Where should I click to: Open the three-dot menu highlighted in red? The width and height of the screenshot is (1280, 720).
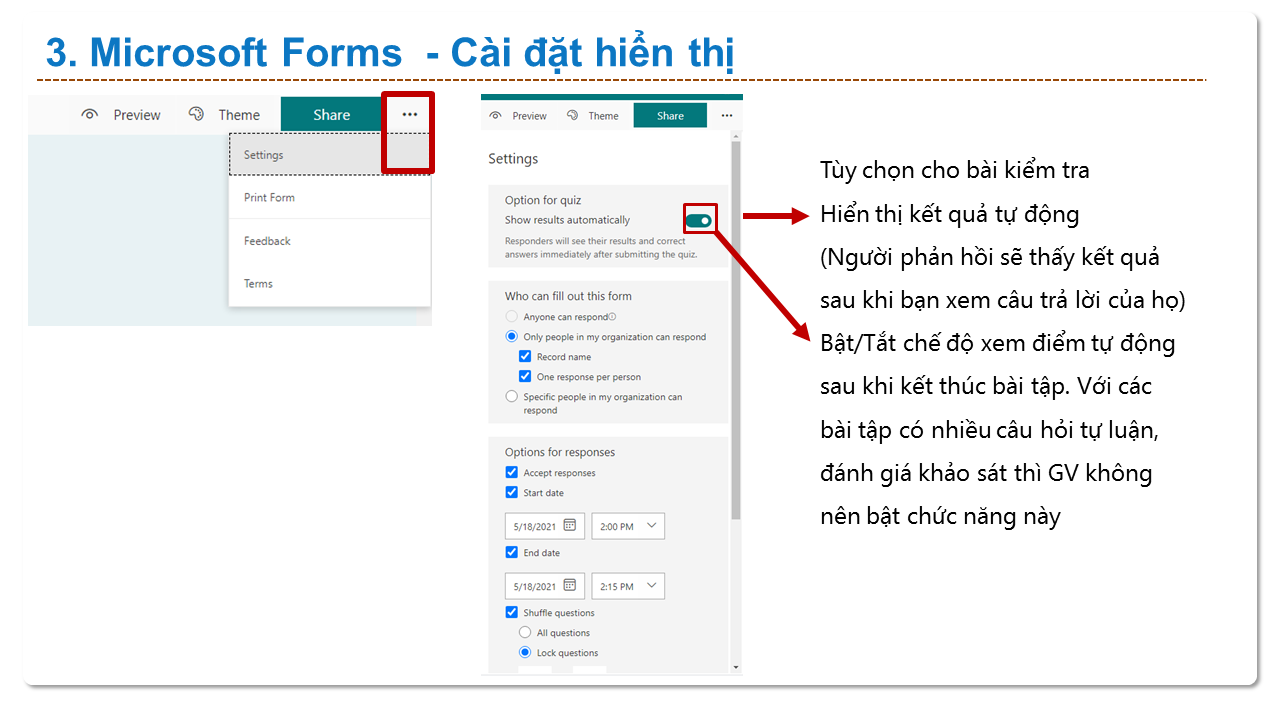[410, 115]
